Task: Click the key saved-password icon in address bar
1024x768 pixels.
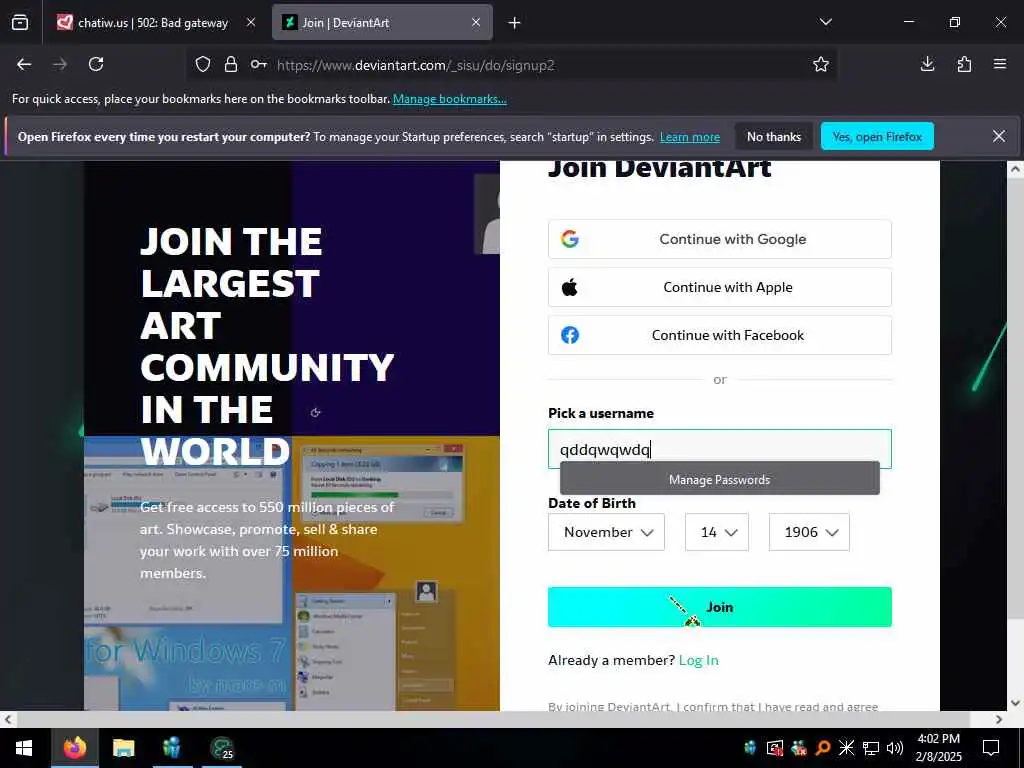Action: coord(259,65)
